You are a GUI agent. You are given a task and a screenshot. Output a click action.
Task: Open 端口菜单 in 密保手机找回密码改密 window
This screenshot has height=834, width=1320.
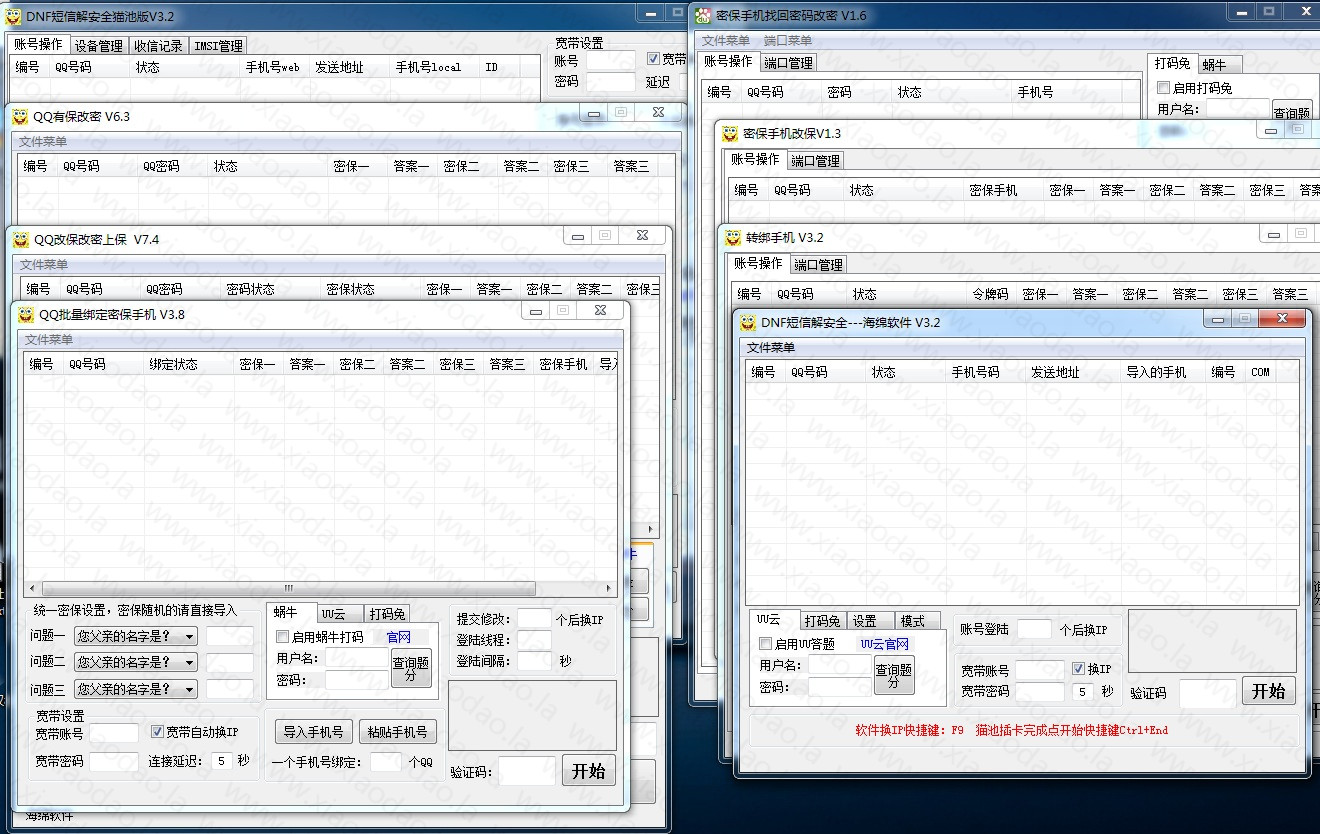tap(788, 41)
